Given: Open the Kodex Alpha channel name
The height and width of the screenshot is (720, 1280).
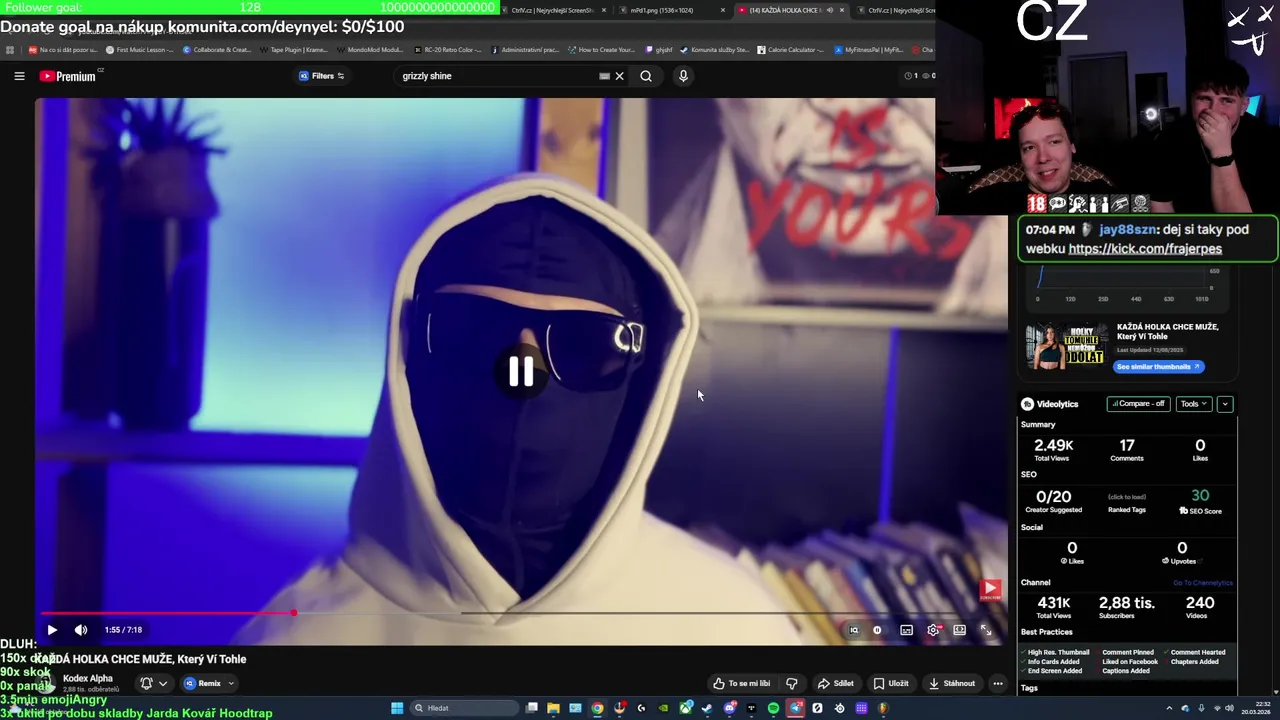Looking at the screenshot, I should click(88, 678).
